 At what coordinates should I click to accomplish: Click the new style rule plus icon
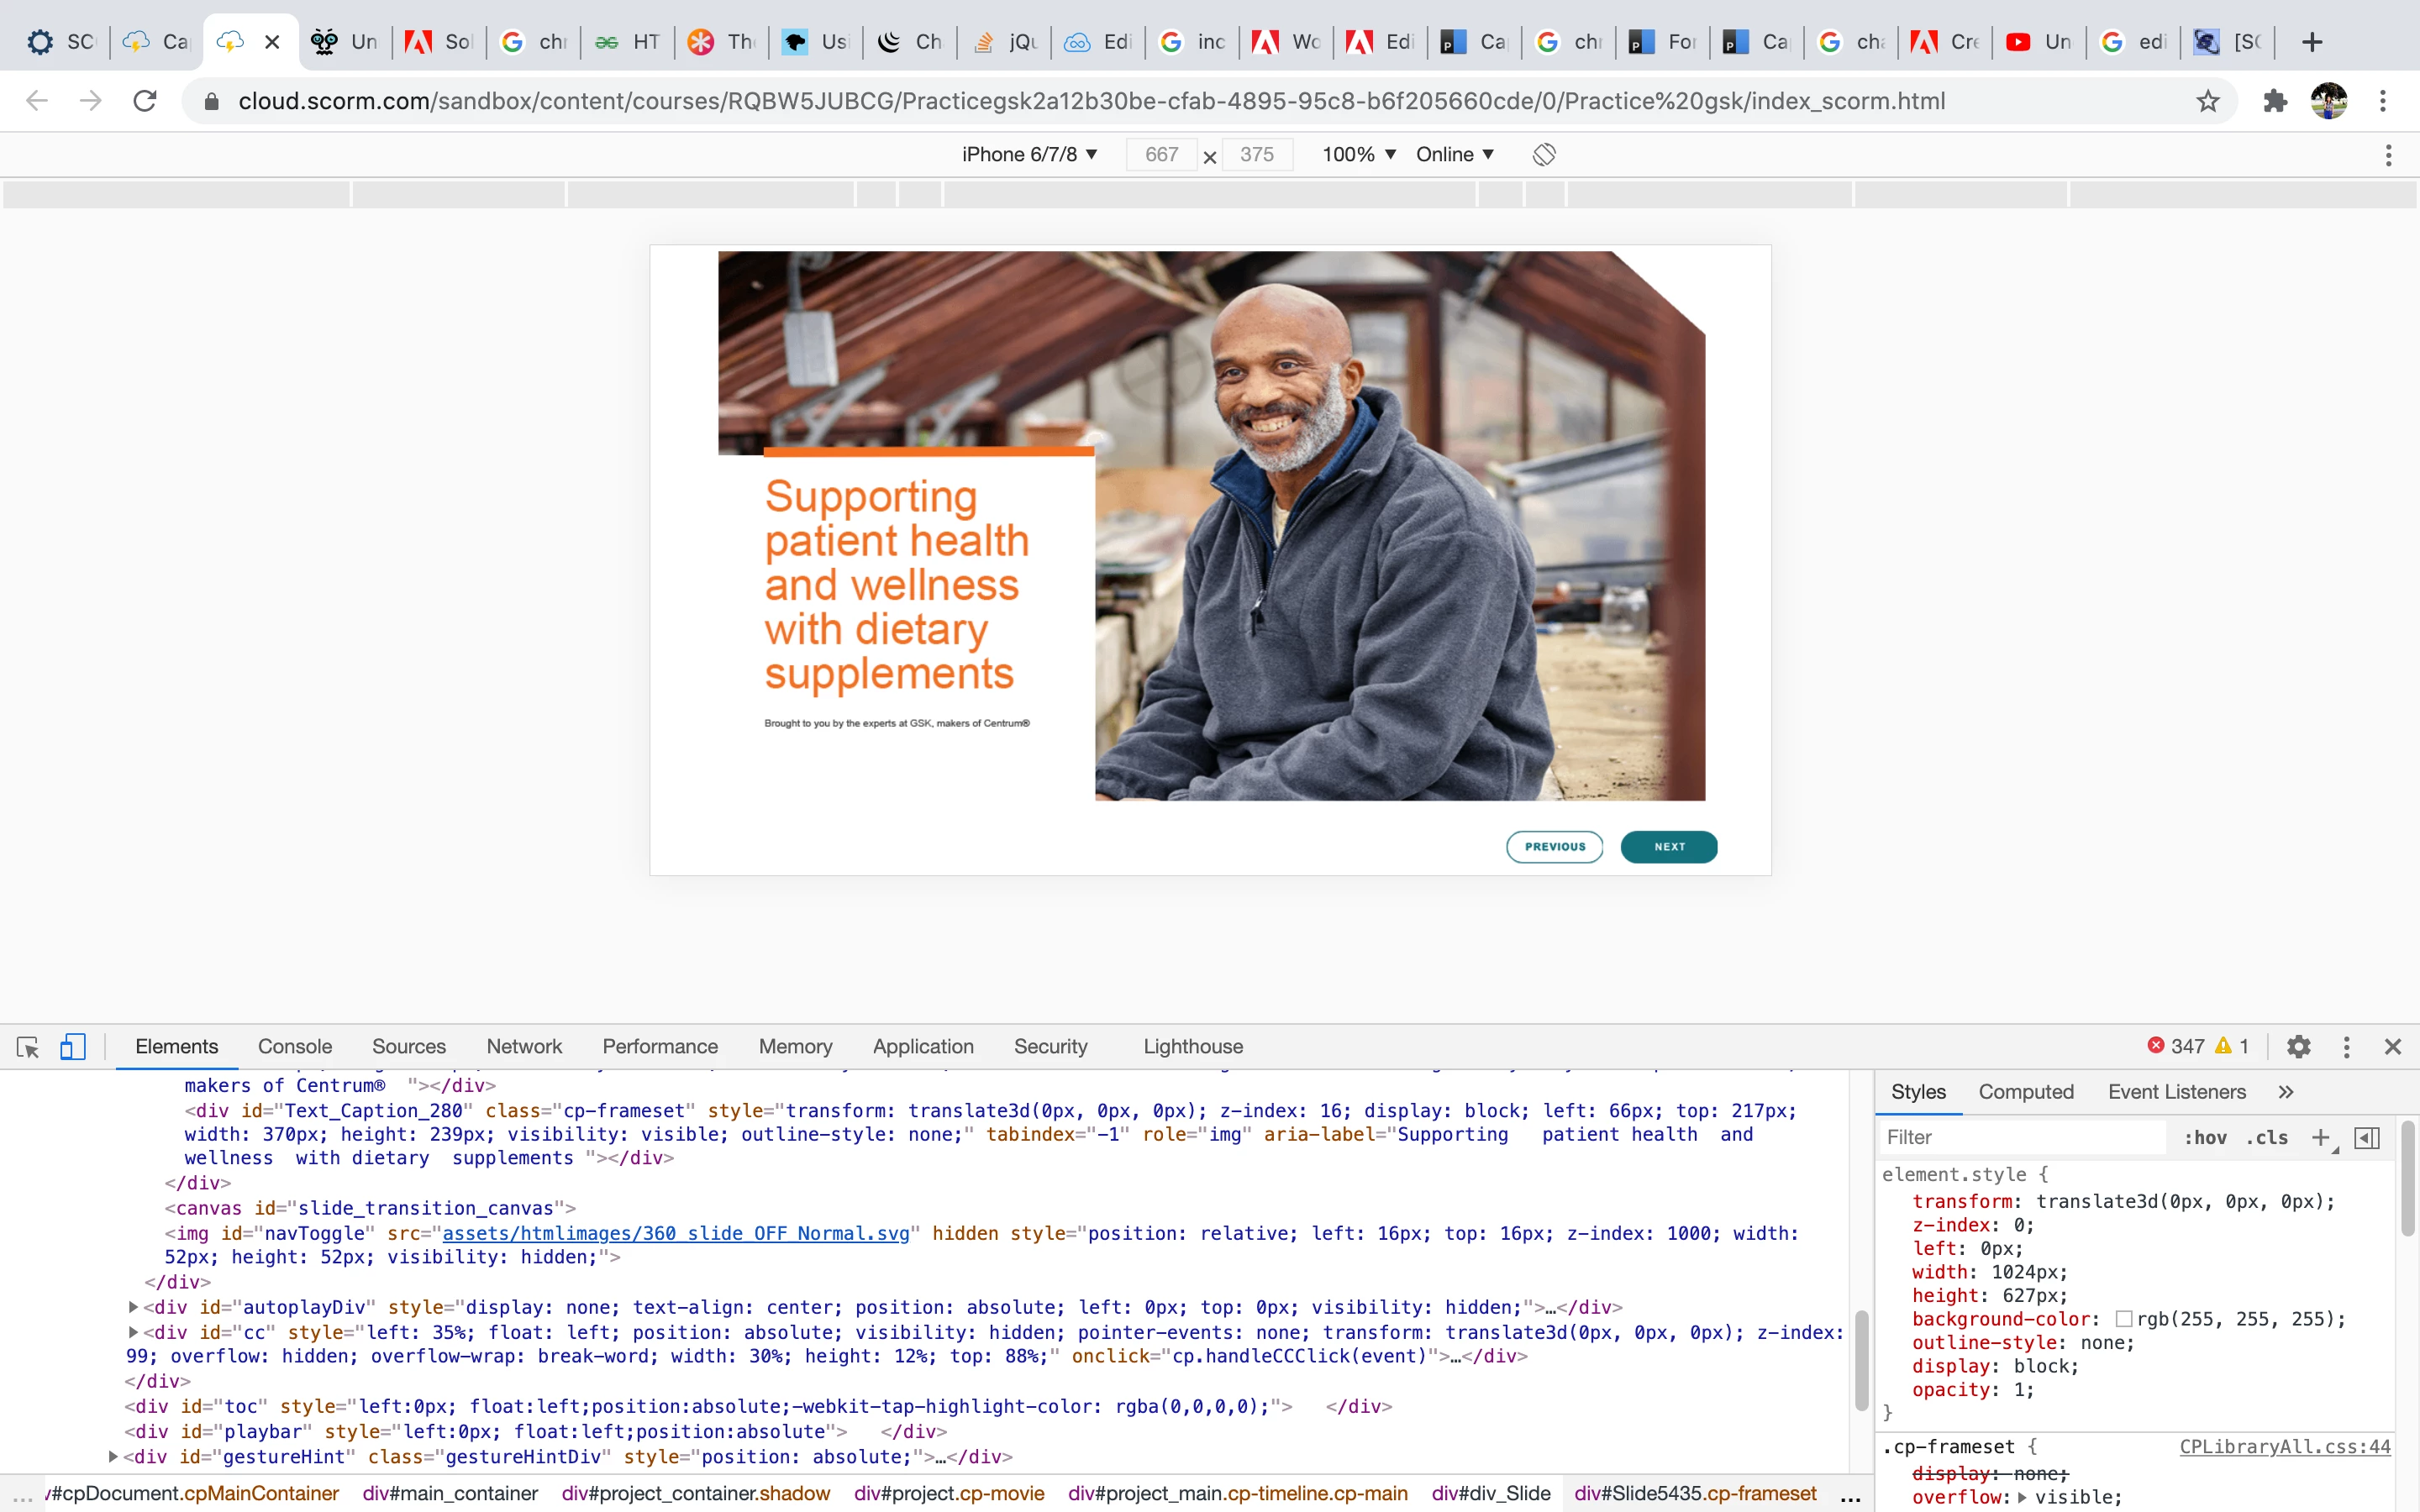(x=2320, y=1137)
